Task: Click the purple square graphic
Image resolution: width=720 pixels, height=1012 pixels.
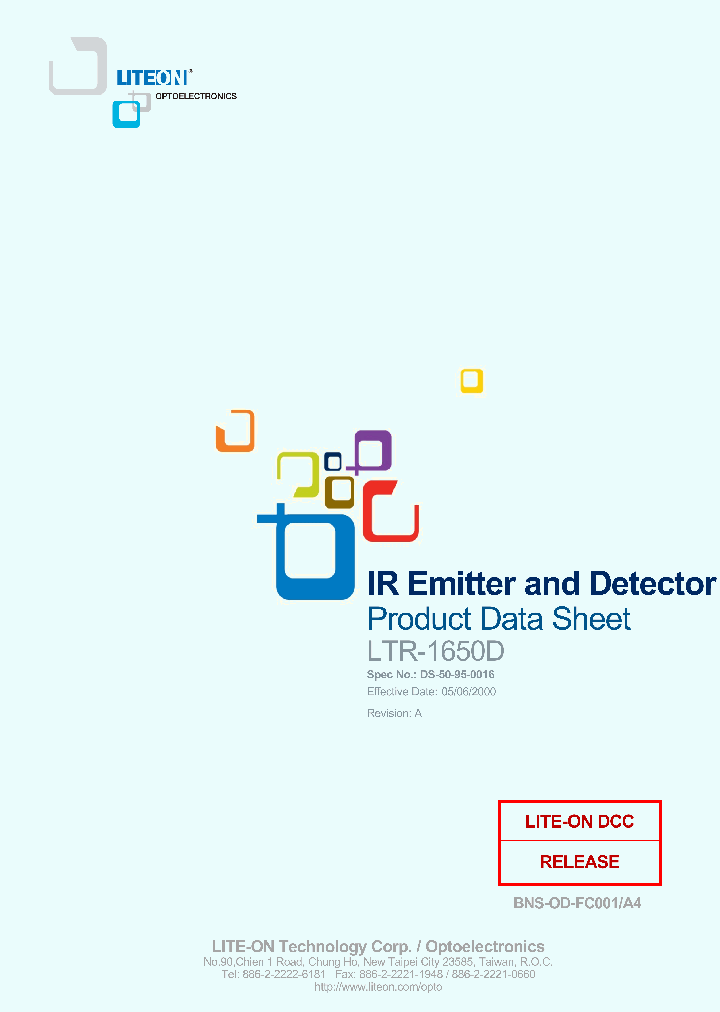Action: click(373, 451)
